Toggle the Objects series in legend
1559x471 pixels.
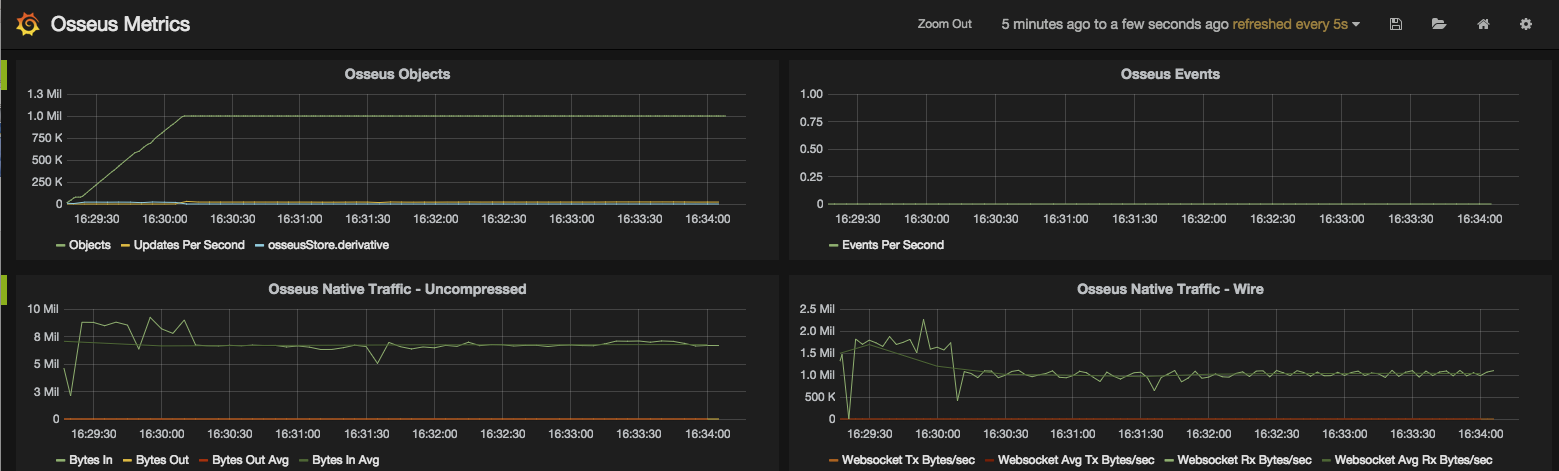(x=90, y=245)
